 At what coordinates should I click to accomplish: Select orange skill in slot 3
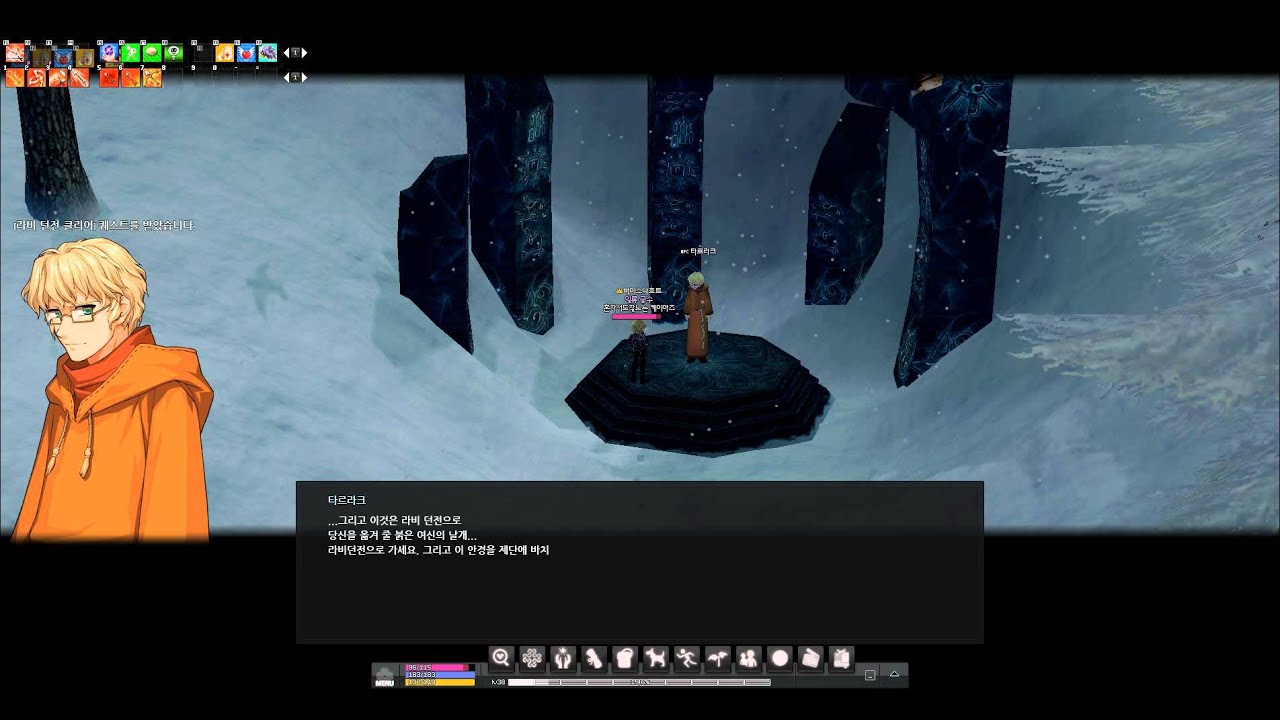[x=58, y=78]
